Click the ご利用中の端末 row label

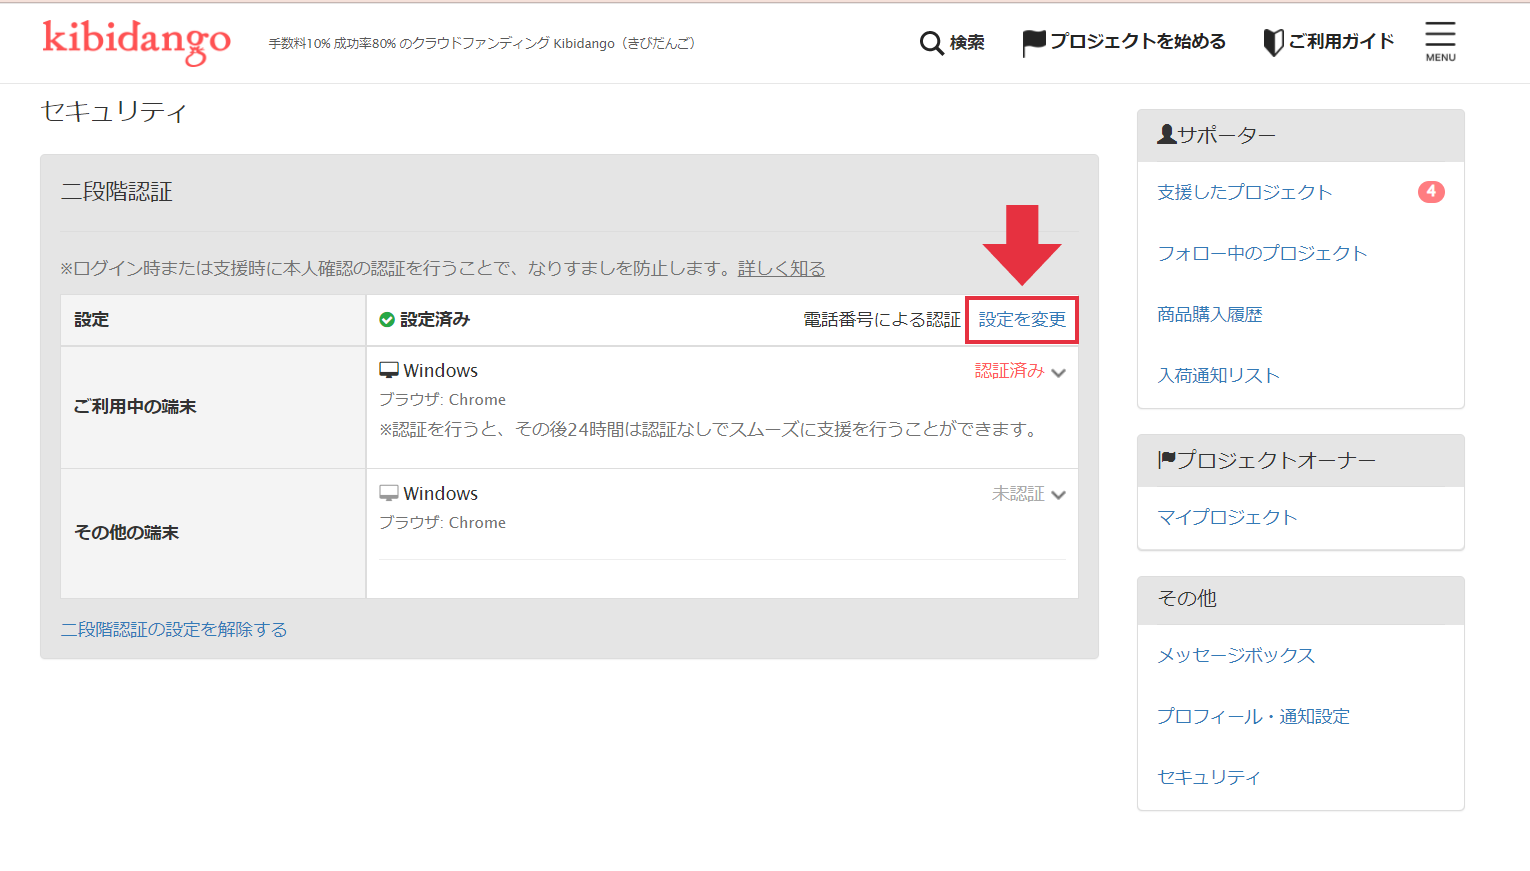[x=135, y=407]
